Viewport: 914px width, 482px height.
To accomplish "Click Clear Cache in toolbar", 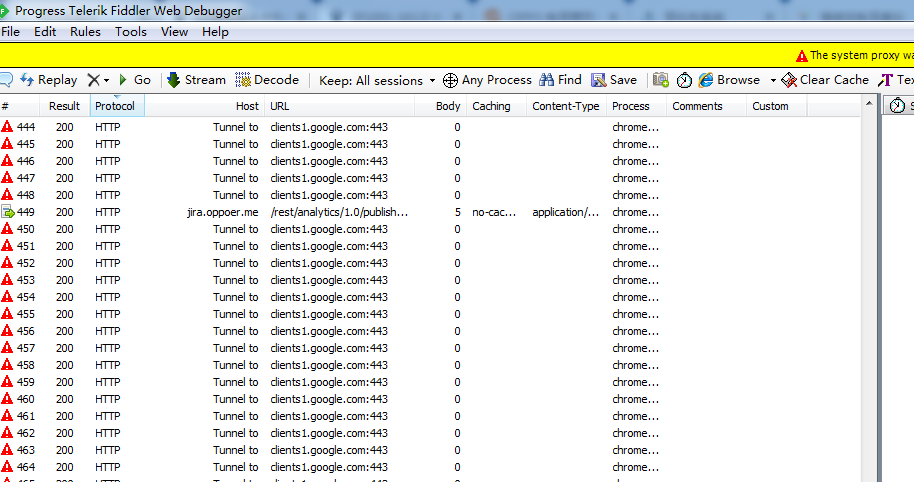I will pos(825,80).
